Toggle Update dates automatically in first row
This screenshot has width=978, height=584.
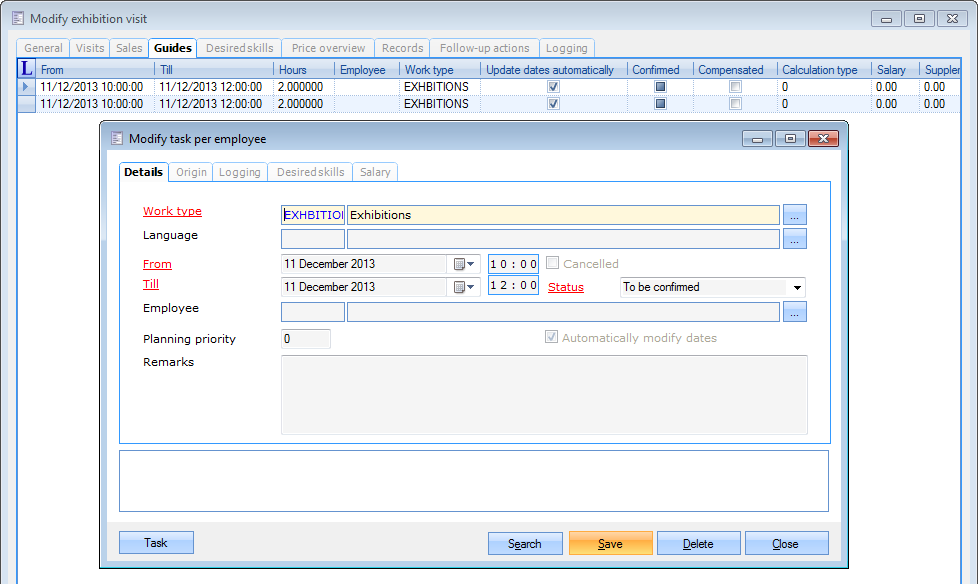(553, 87)
